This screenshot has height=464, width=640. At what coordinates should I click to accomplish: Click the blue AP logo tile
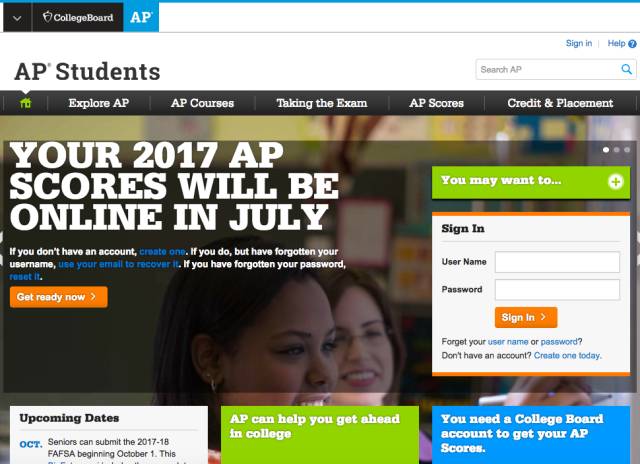(141, 17)
